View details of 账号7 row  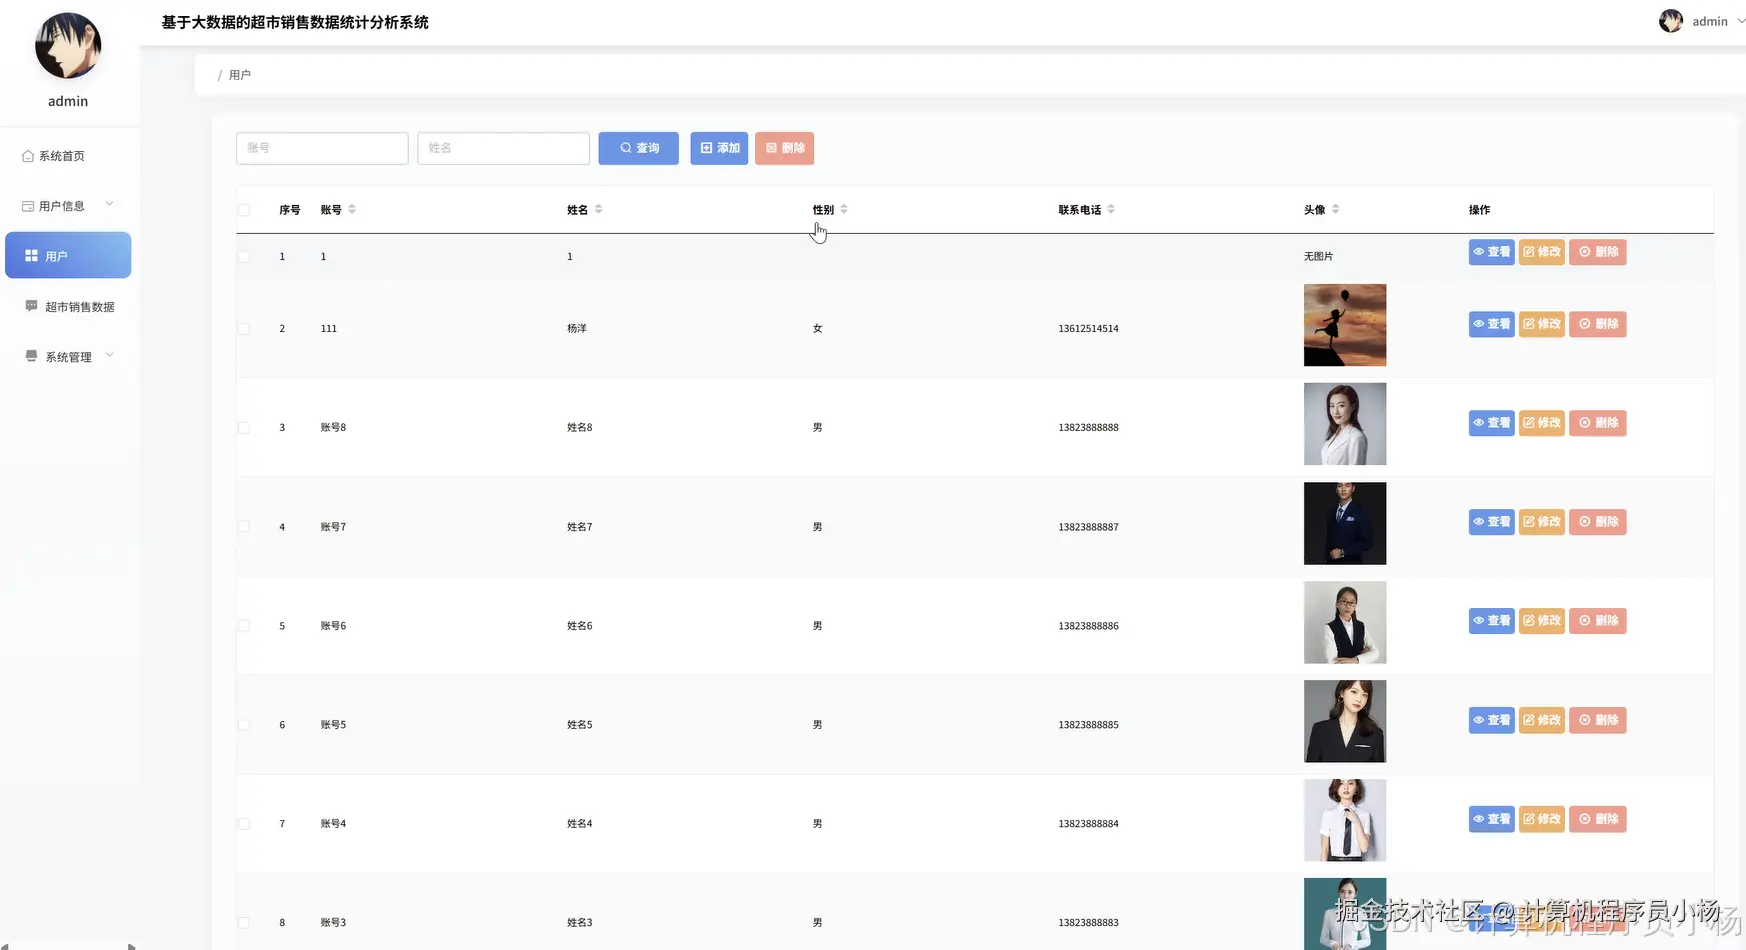pyautogui.click(x=1491, y=522)
